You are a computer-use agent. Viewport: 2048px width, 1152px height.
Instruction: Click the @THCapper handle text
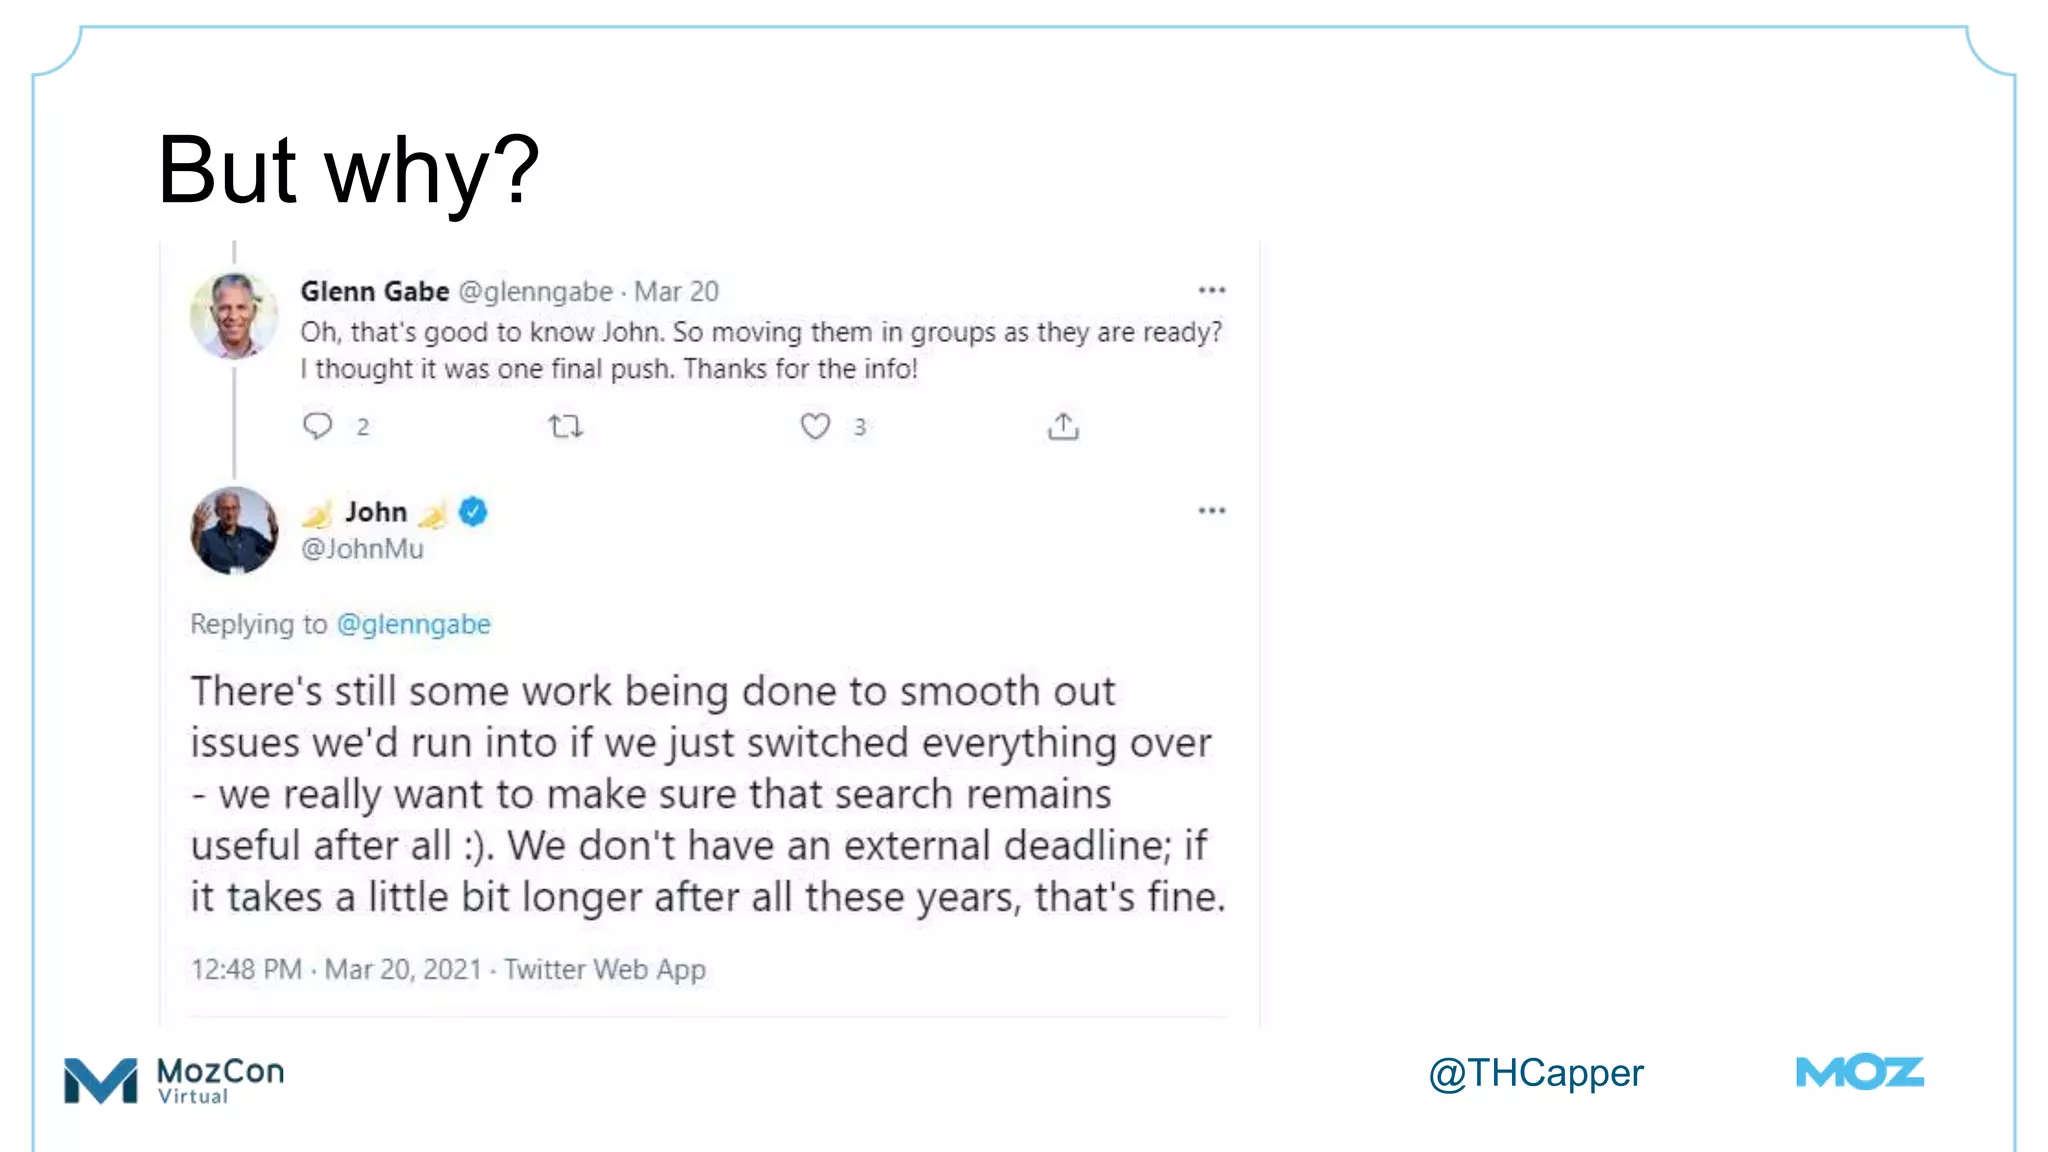1535,1073
